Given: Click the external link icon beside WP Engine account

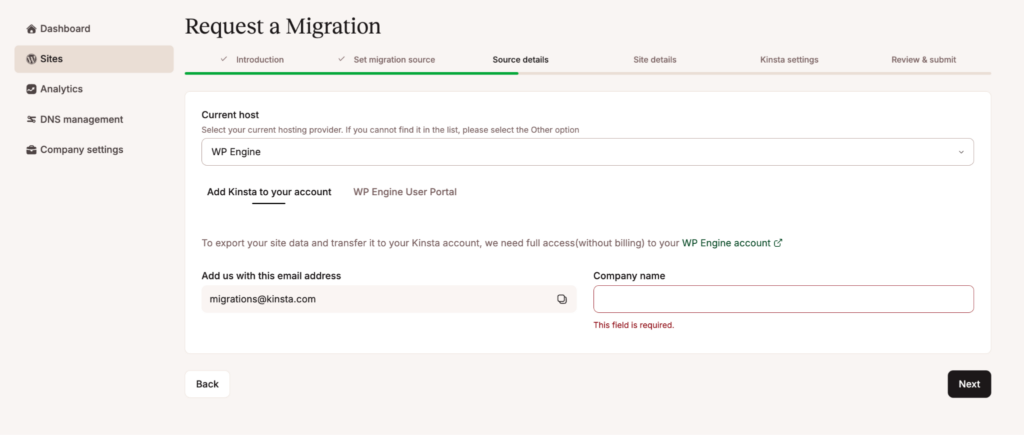Looking at the screenshot, I should [x=778, y=243].
